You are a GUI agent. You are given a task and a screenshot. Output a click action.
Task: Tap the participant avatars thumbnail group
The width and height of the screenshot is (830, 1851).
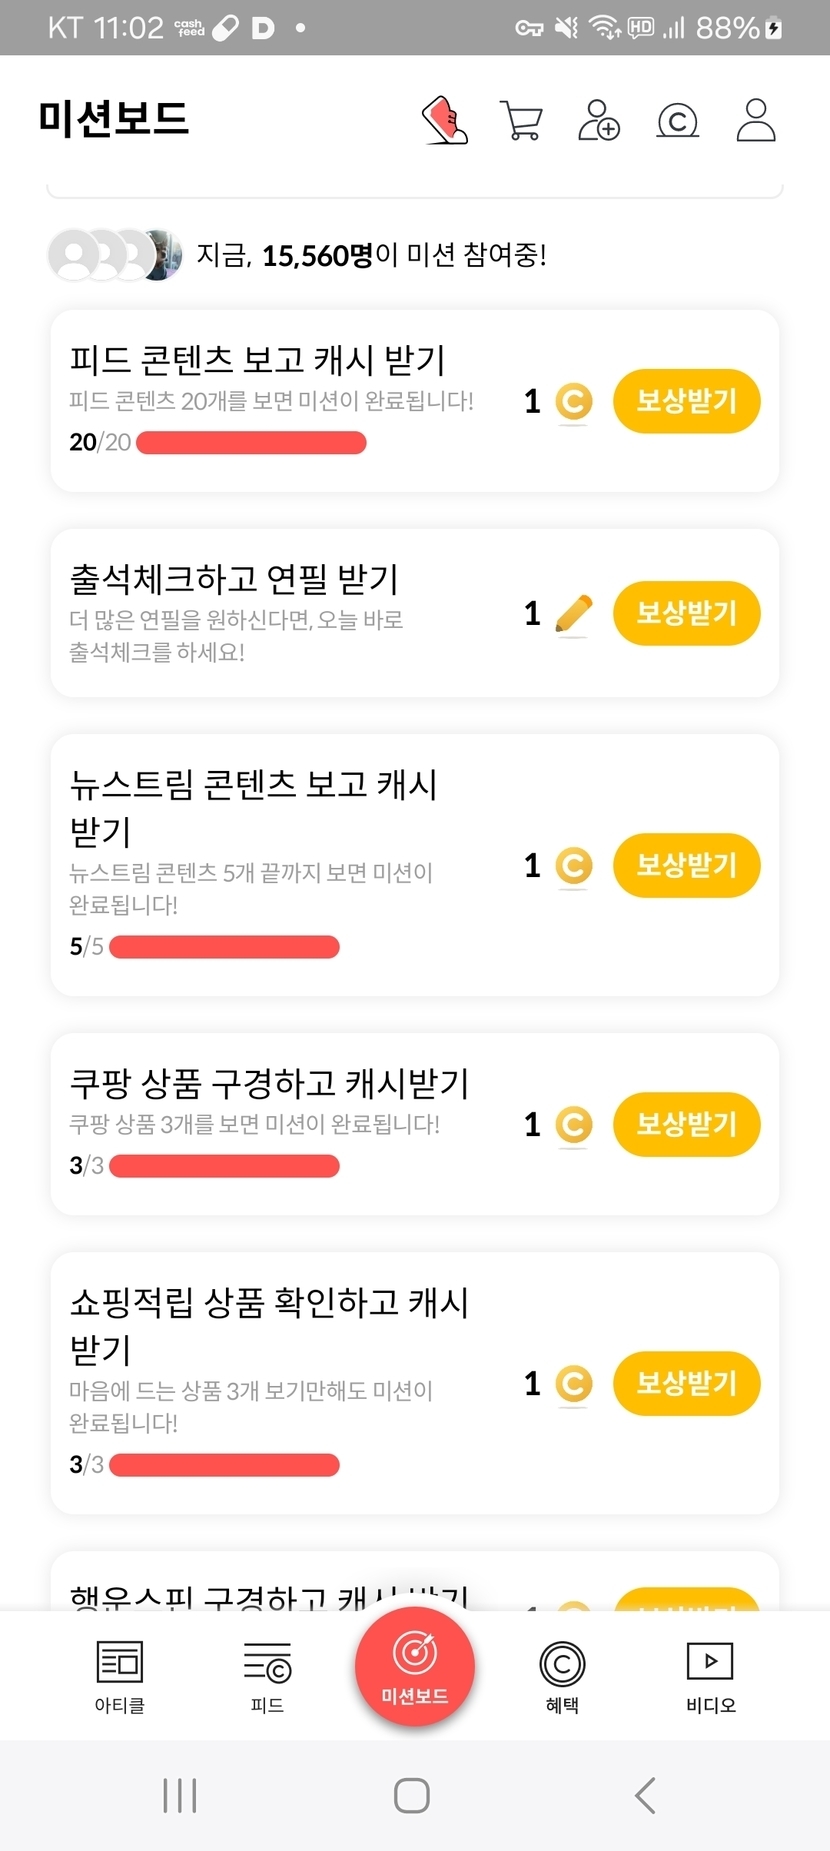[x=115, y=255]
